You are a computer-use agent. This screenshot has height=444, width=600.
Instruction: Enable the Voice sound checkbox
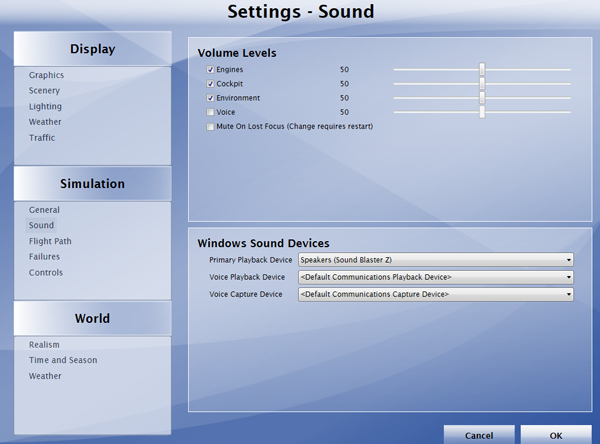tap(210, 112)
